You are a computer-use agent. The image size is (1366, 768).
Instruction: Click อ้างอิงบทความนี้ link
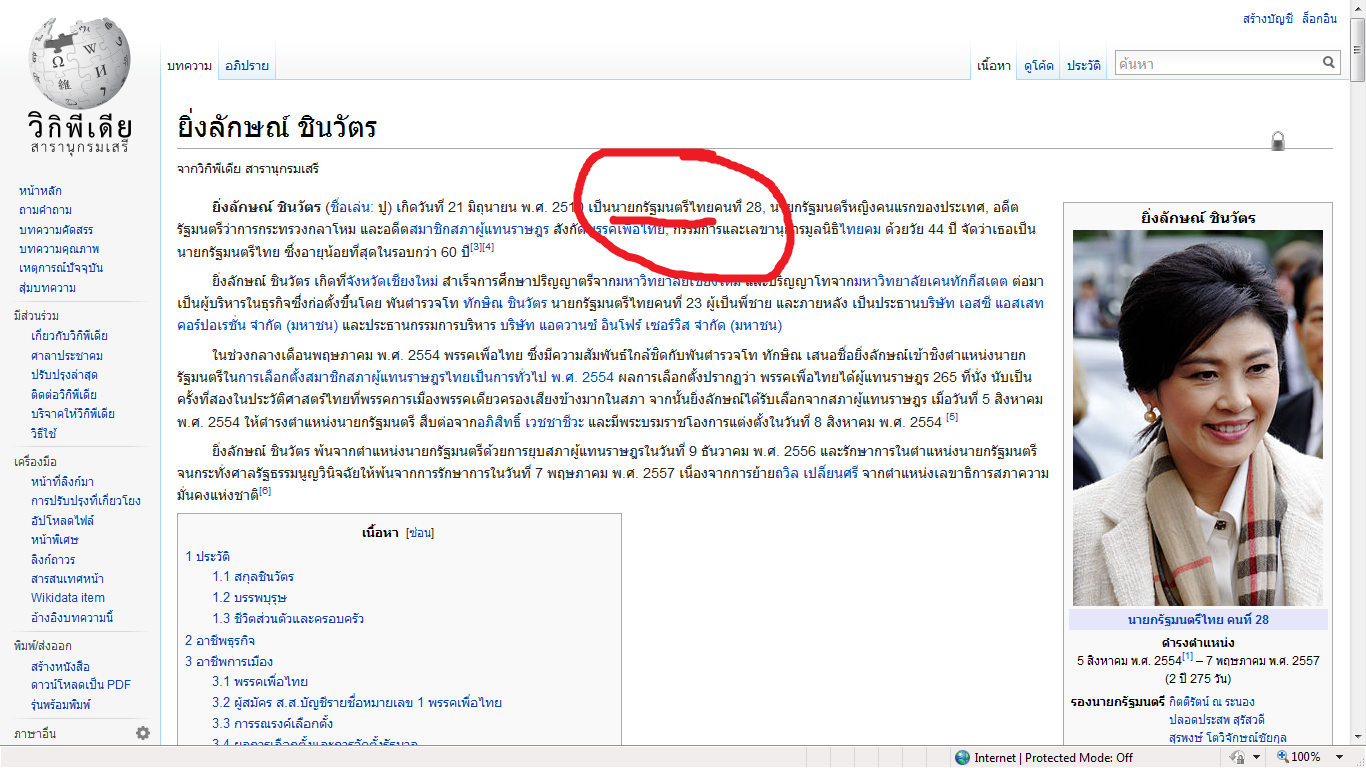[72, 617]
